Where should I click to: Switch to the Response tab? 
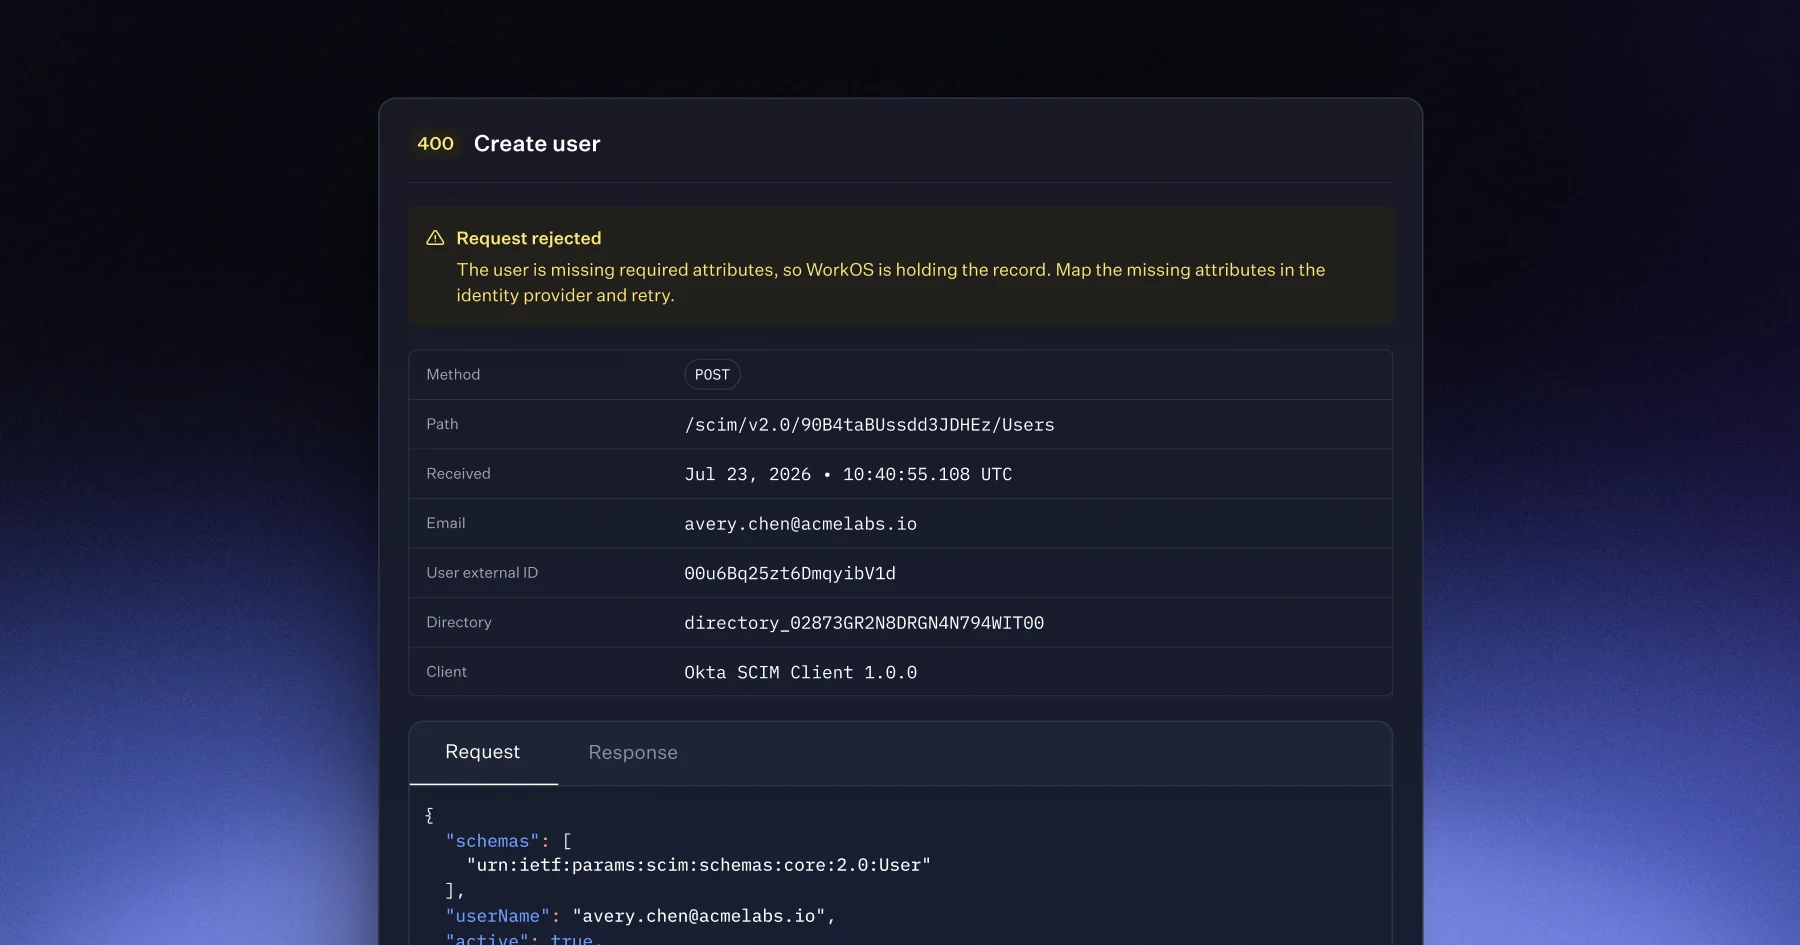(x=633, y=753)
